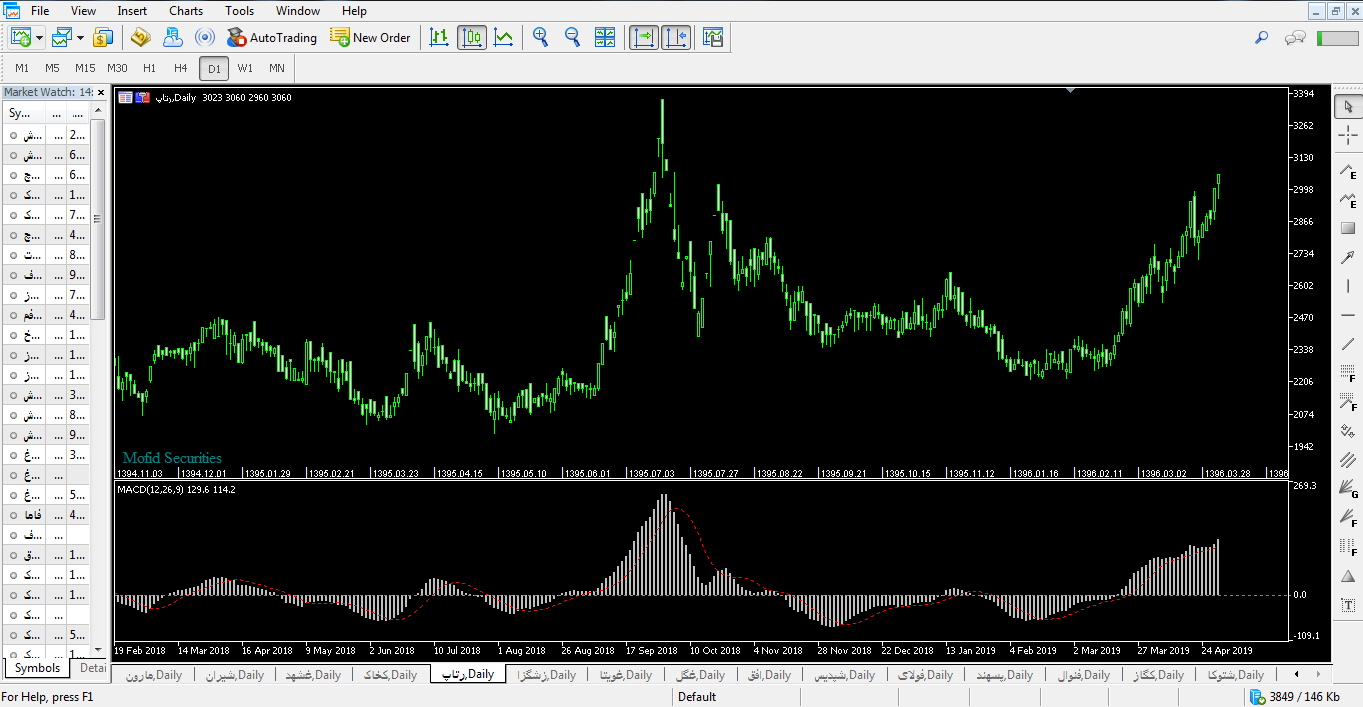Zoom out of the chart
The width and height of the screenshot is (1363, 707).
pos(573,38)
